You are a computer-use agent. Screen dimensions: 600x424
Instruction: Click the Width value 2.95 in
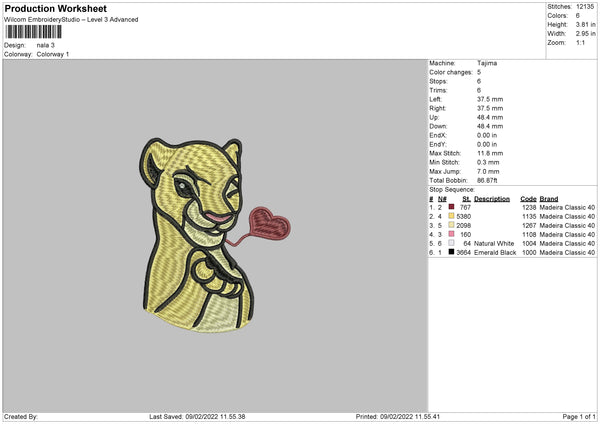[x=585, y=34]
